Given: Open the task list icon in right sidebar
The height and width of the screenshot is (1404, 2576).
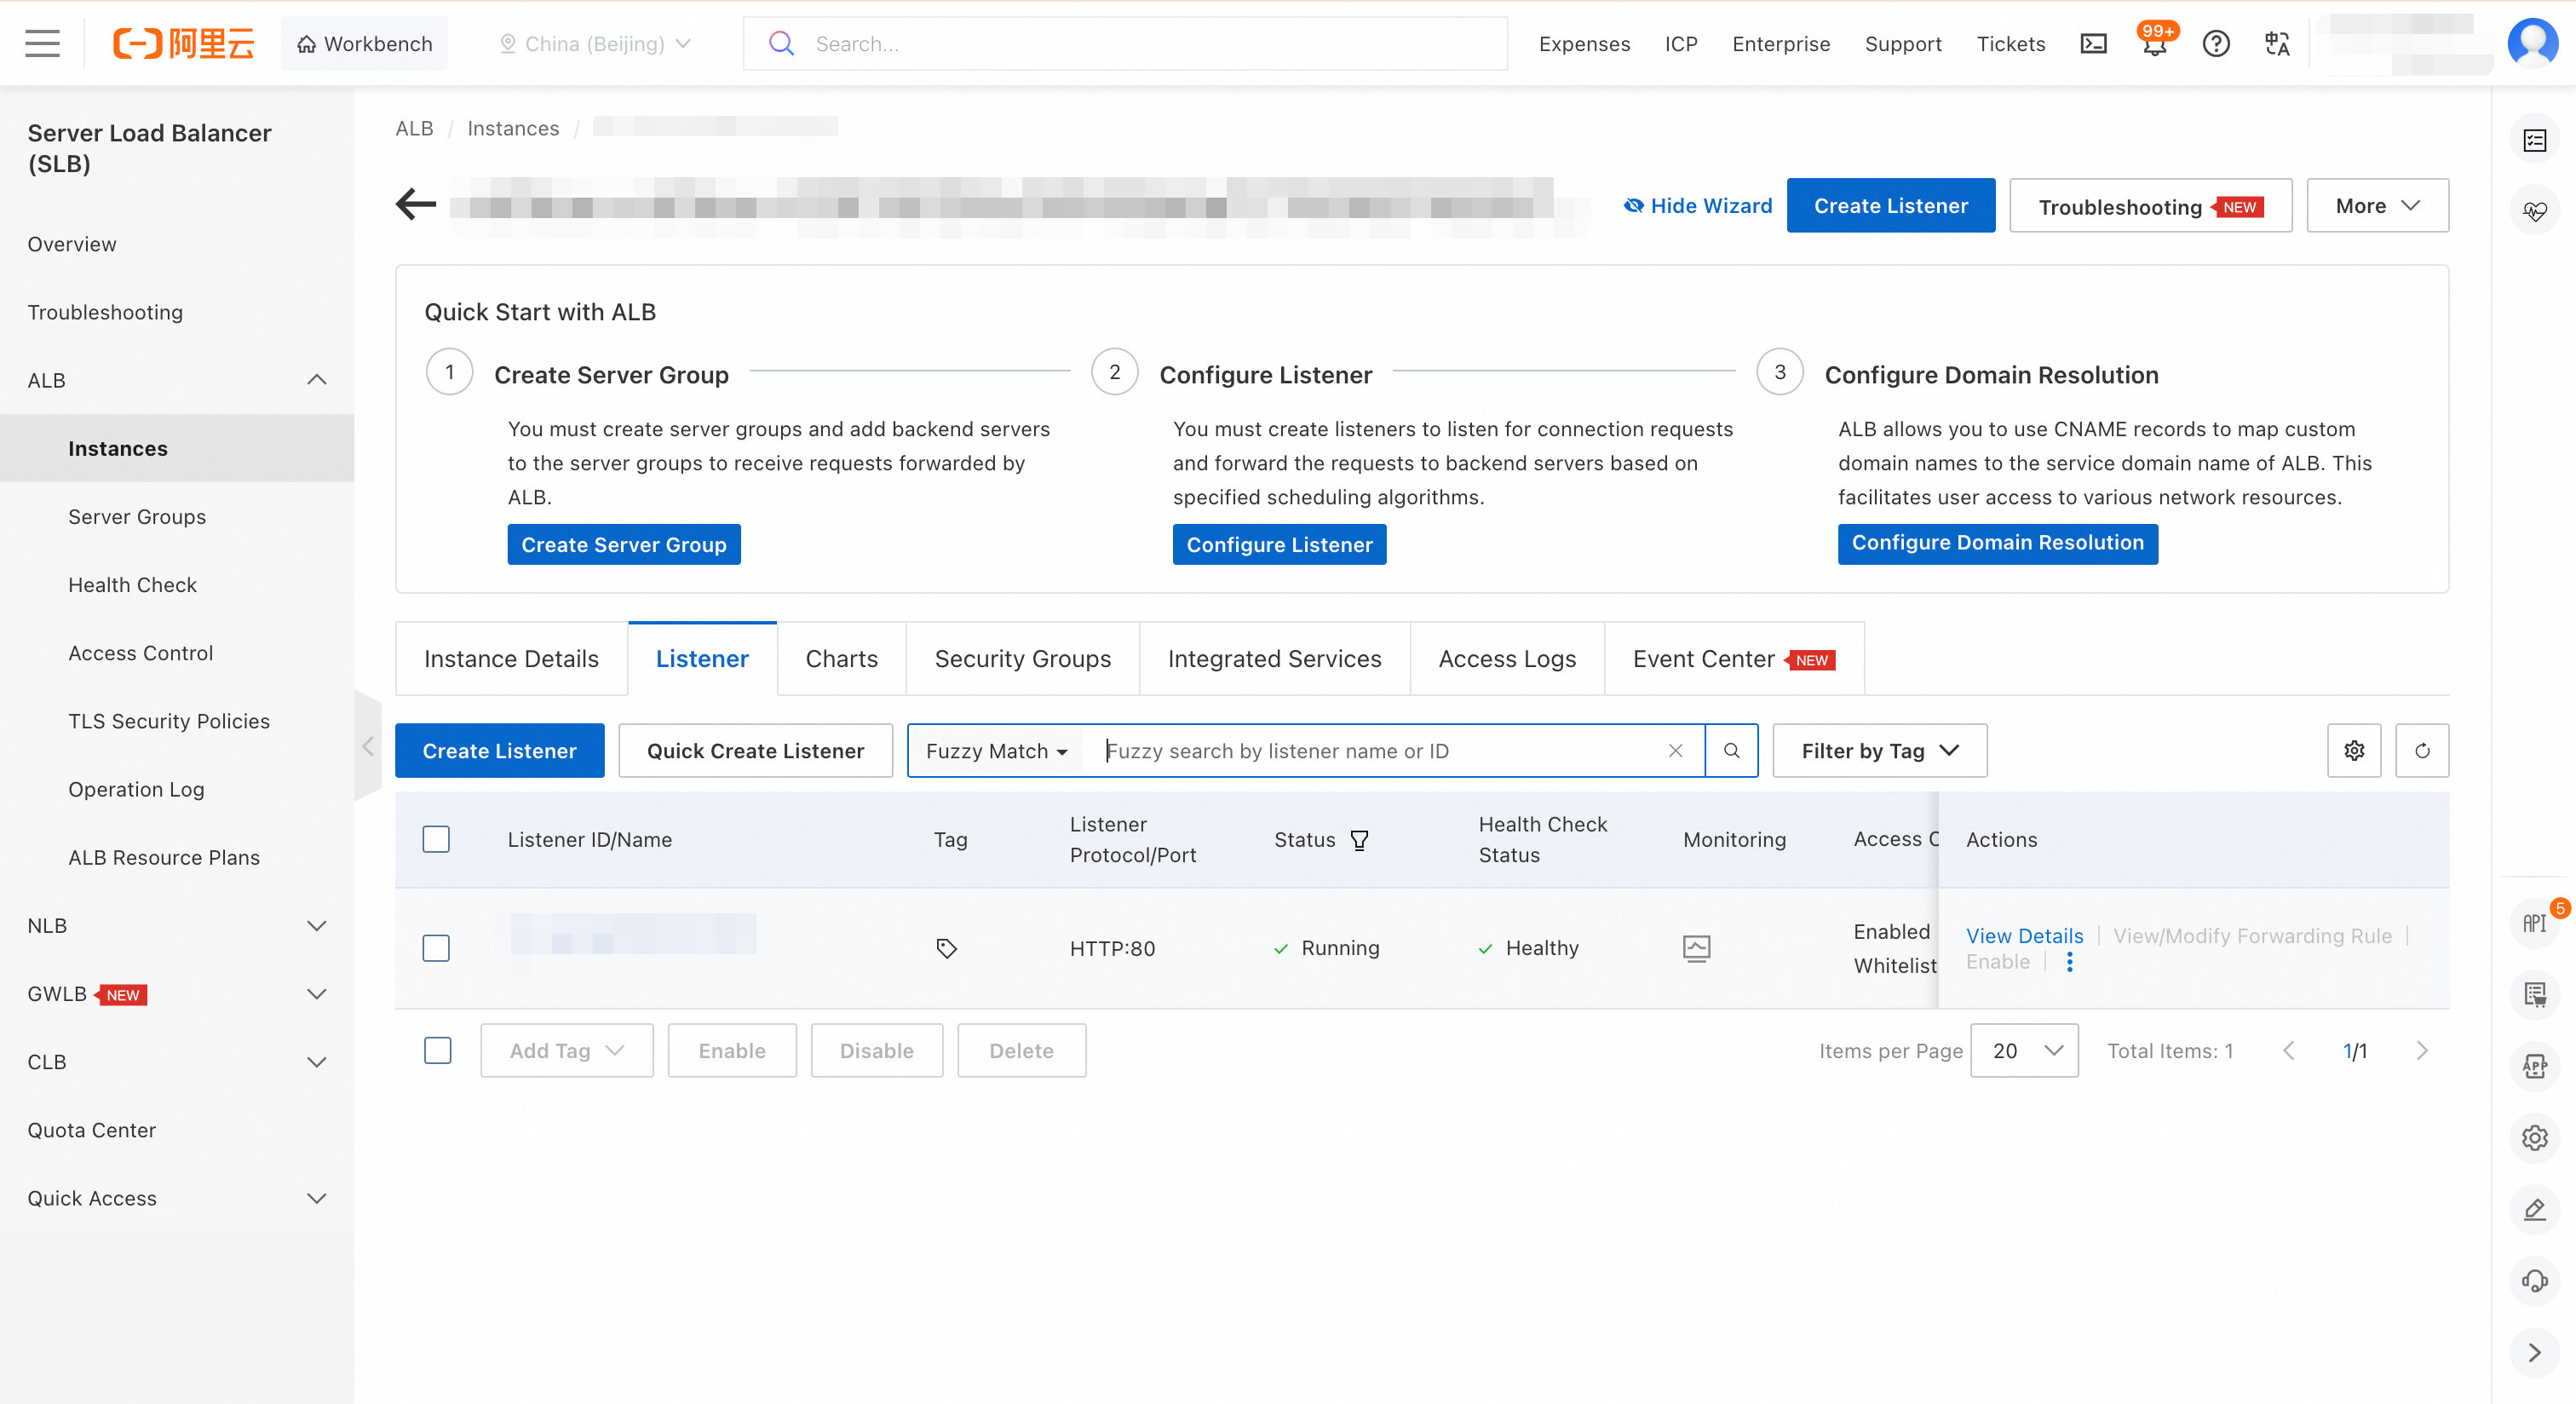Looking at the screenshot, I should [x=2534, y=140].
